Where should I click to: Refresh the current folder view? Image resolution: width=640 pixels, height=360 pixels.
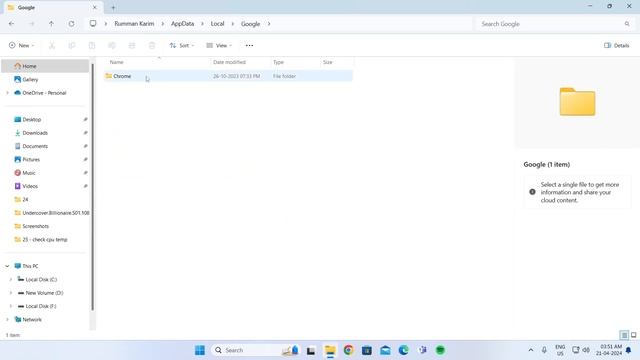(71, 24)
